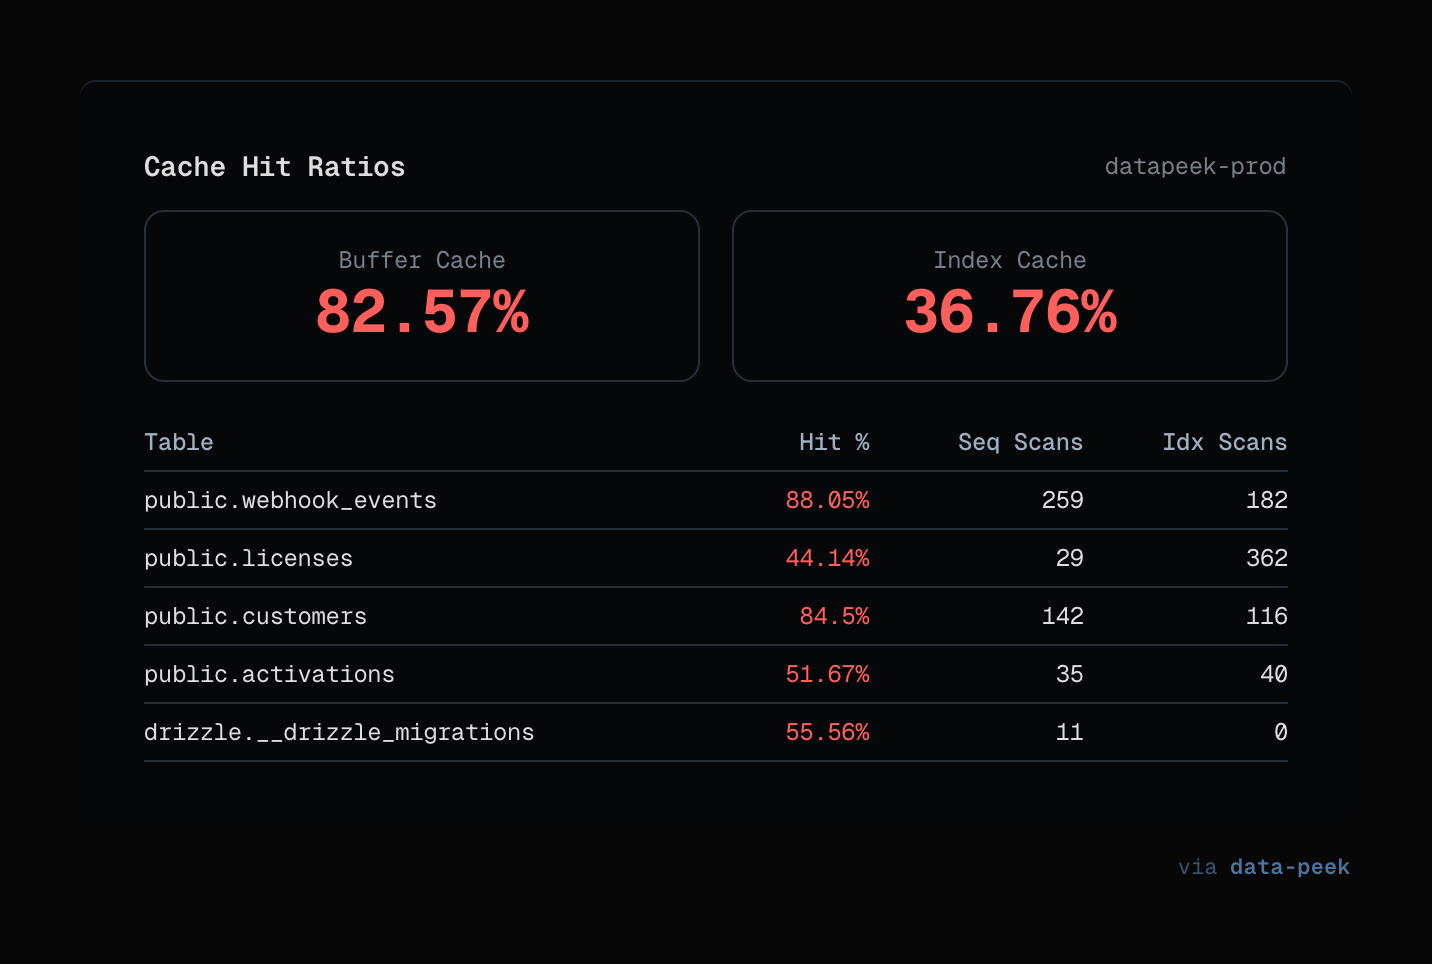Click the Buffer Cache 82.57% card
This screenshot has width=1432, height=964.
pyautogui.click(x=421, y=296)
